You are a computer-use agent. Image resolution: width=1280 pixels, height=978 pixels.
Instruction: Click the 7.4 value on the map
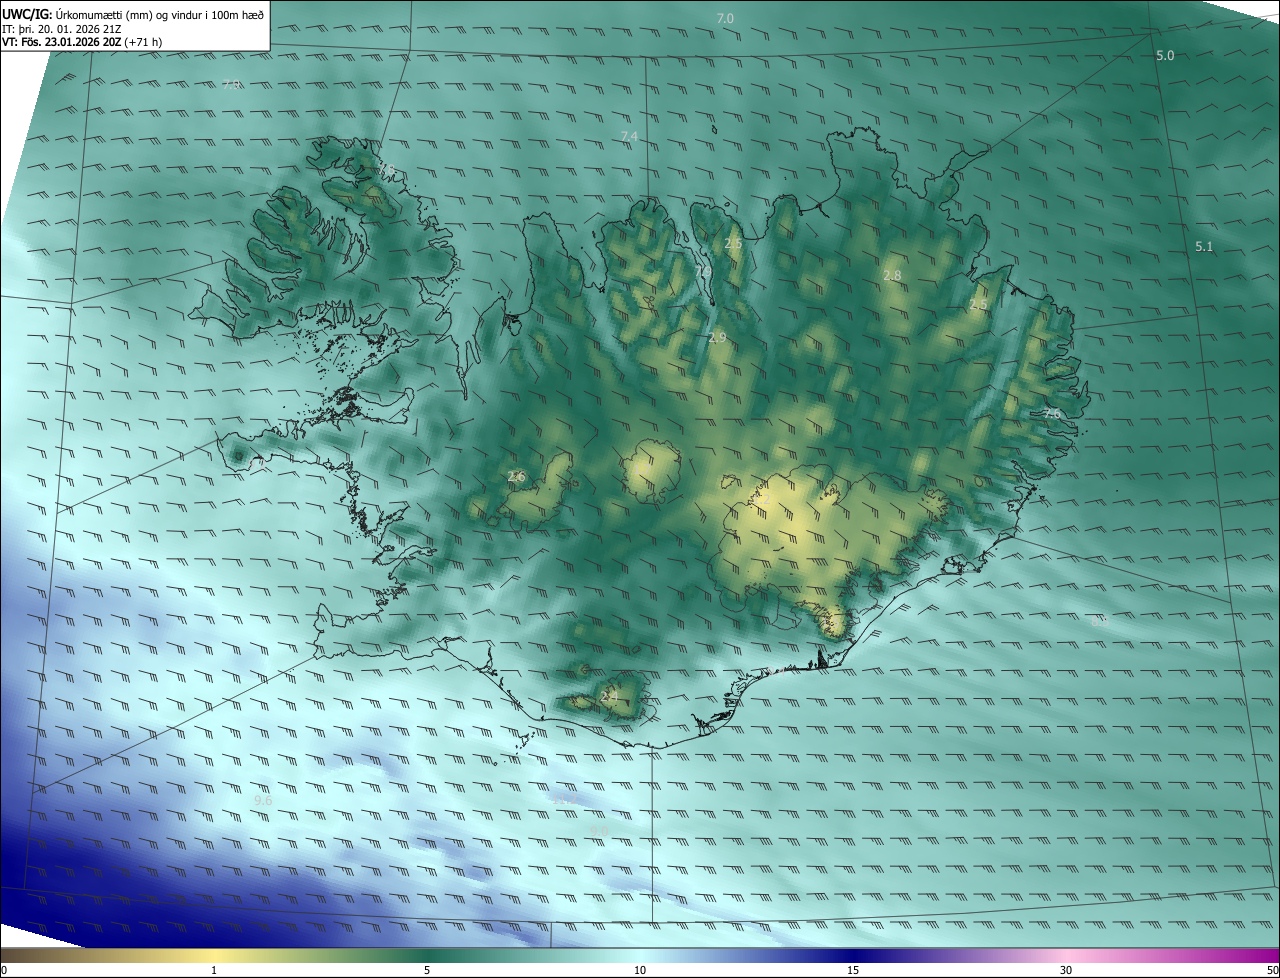tap(629, 136)
